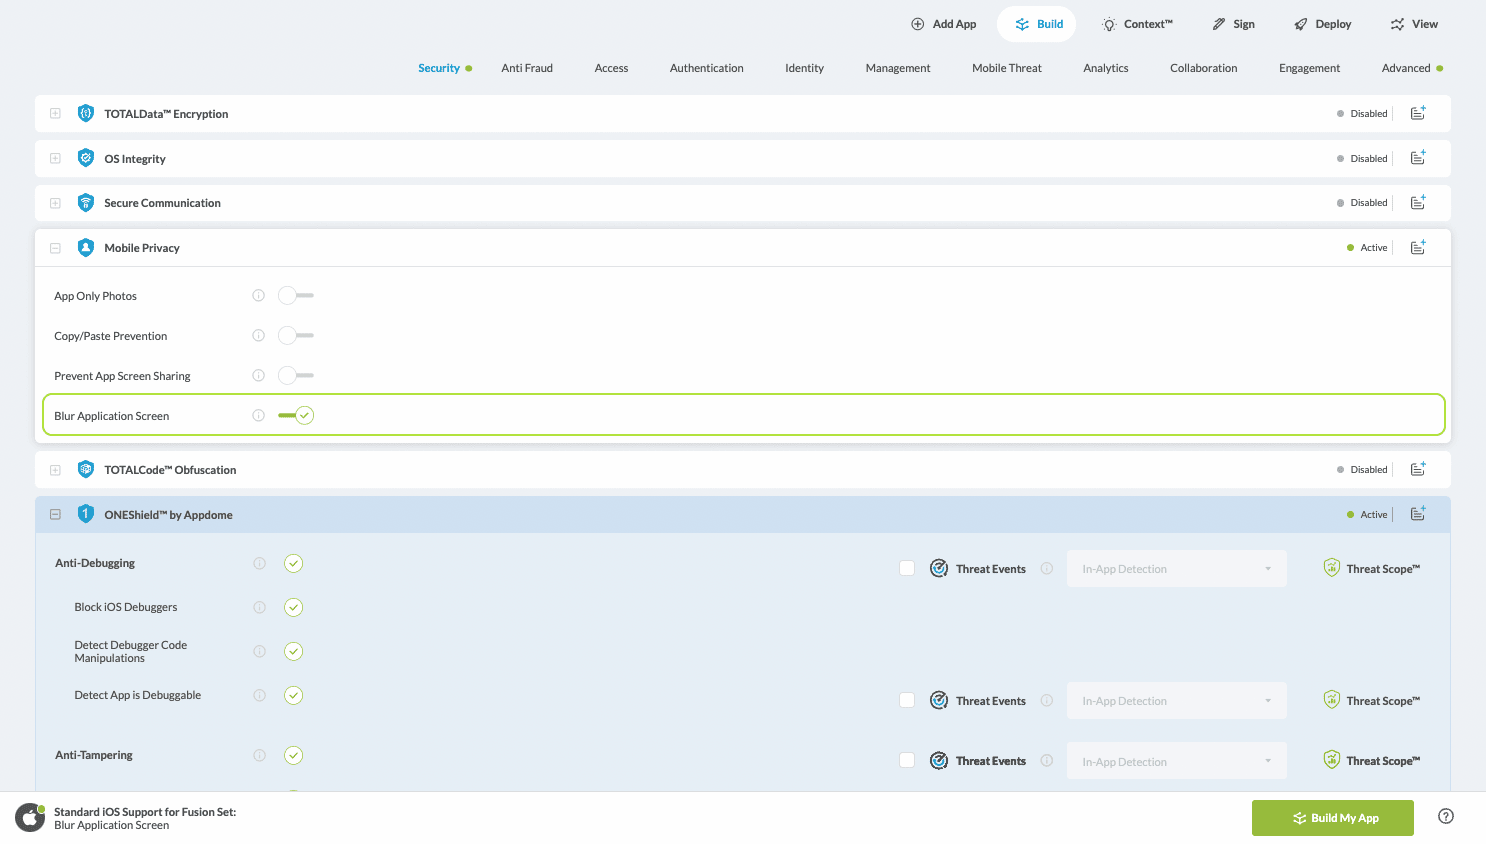Image resolution: width=1486 pixels, height=844 pixels.
Task: Toggle the Prevent App Screen Sharing switch
Action: point(295,376)
